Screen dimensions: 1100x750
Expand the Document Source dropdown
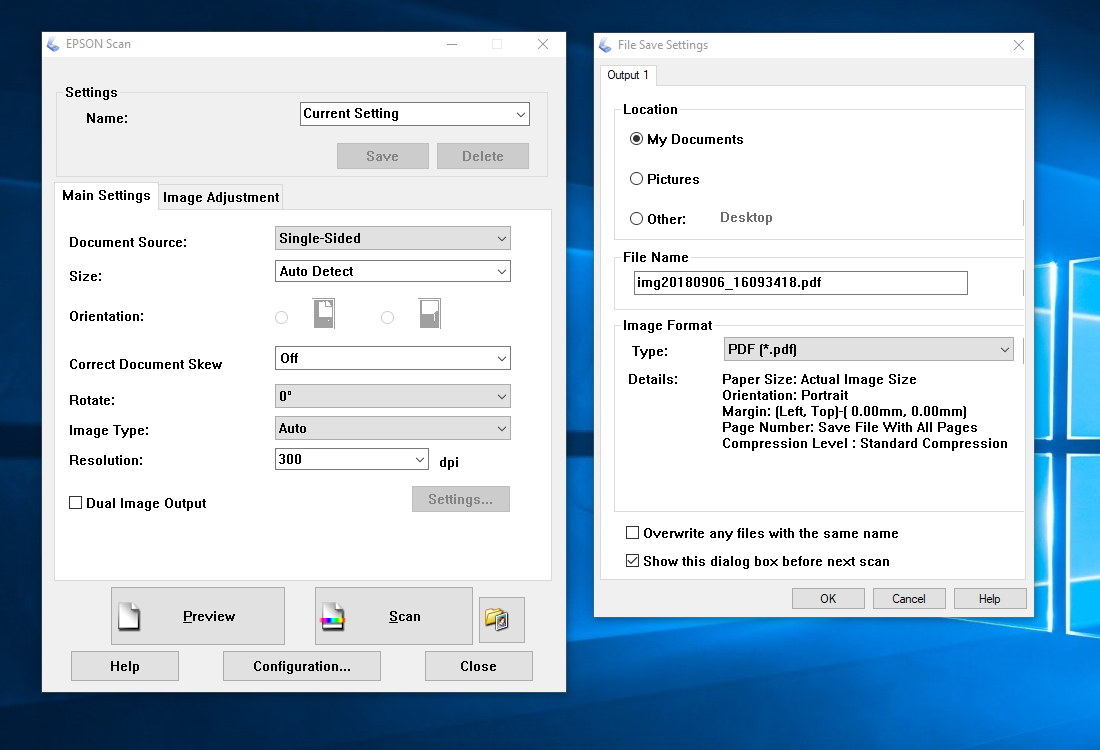393,239
